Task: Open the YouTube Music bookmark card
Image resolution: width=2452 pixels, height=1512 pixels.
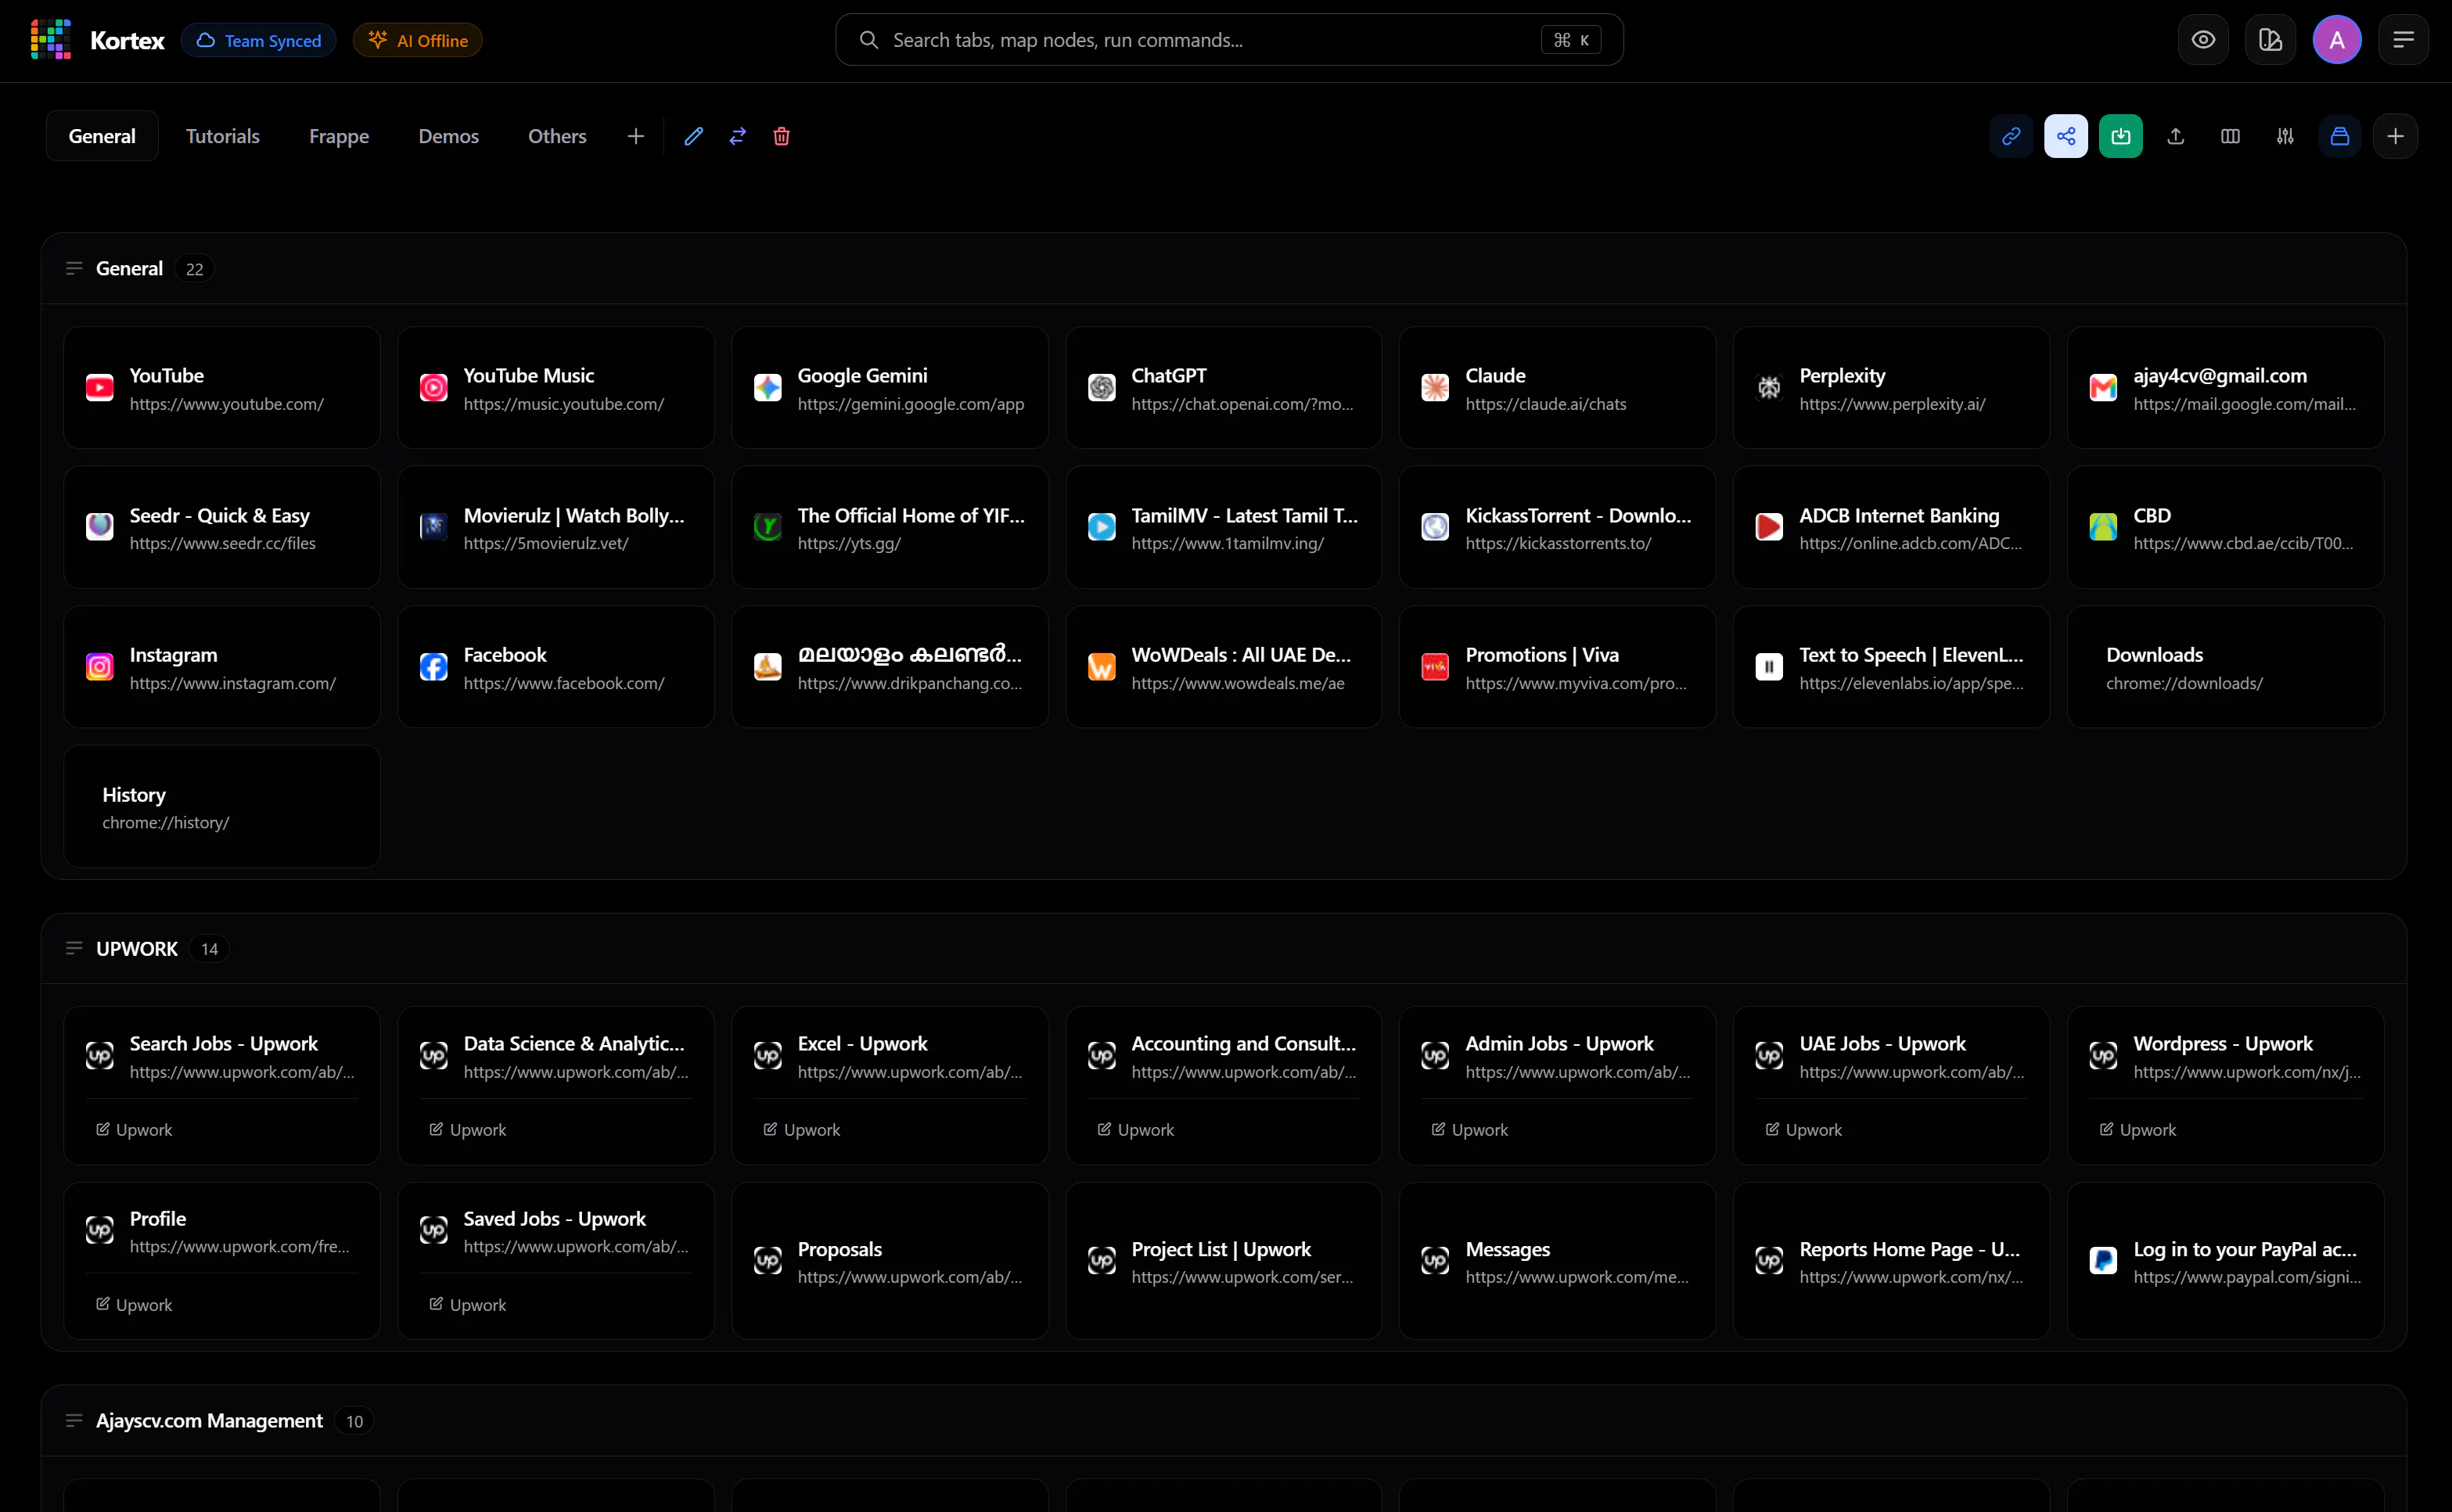Action: coord(556,388)
